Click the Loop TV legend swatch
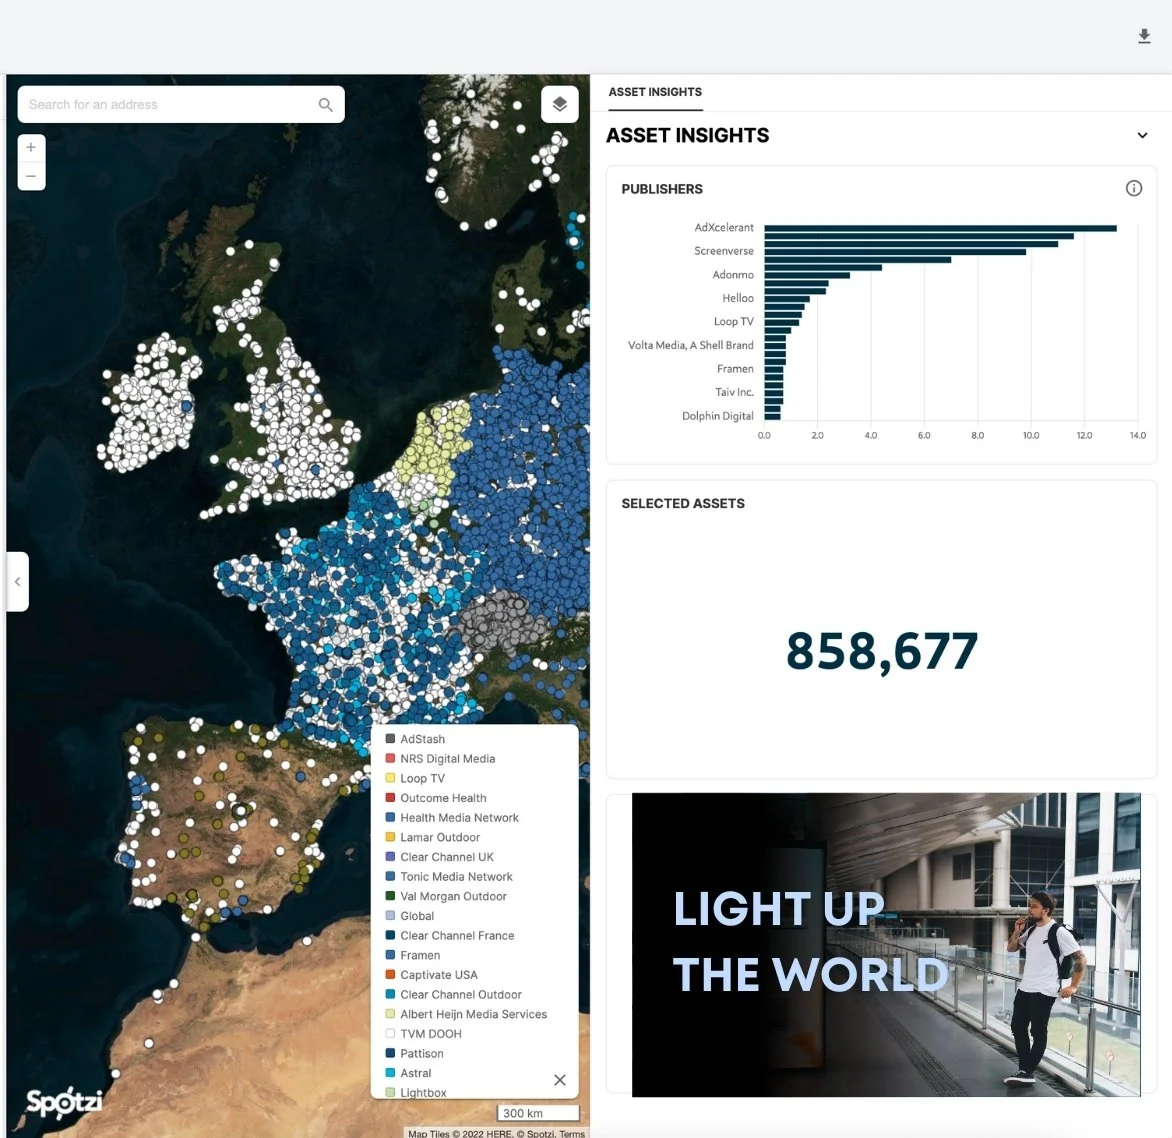 pos(389,778)
